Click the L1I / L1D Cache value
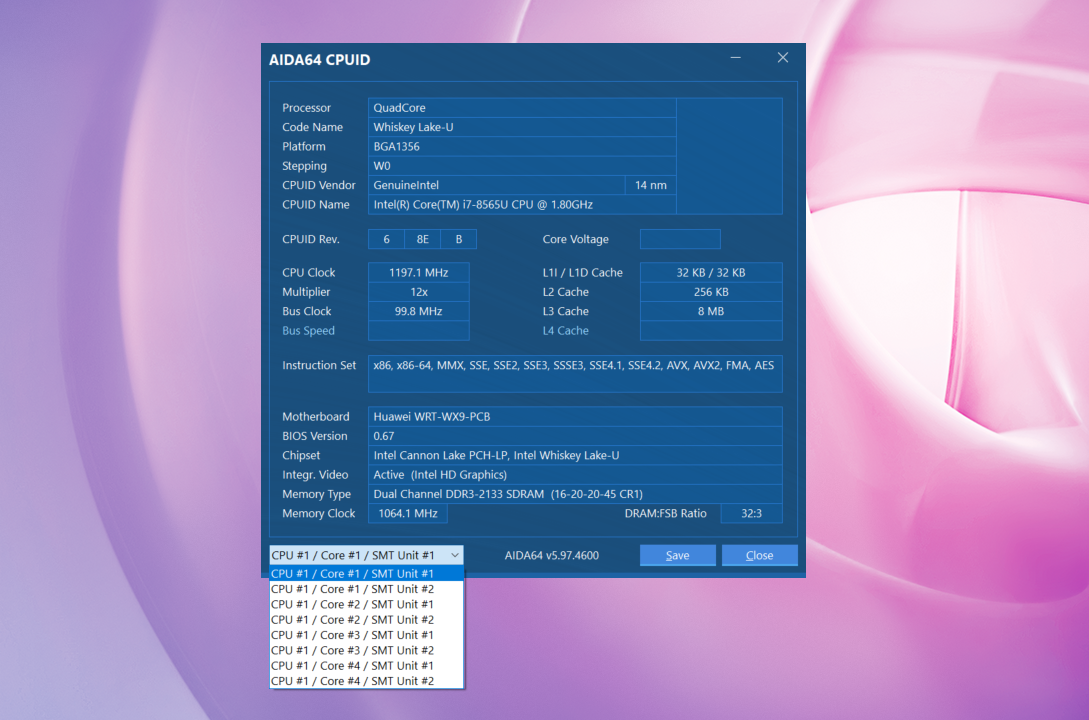Screen dimensions: 1089x720 coord(711,273)
